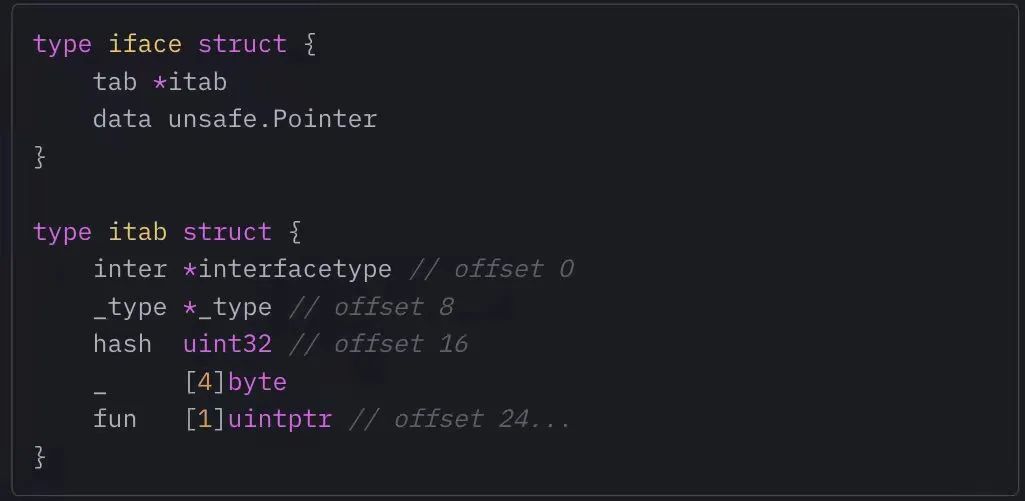Click the fun field name
1025x501 pixels.
(x=115, y=419)
